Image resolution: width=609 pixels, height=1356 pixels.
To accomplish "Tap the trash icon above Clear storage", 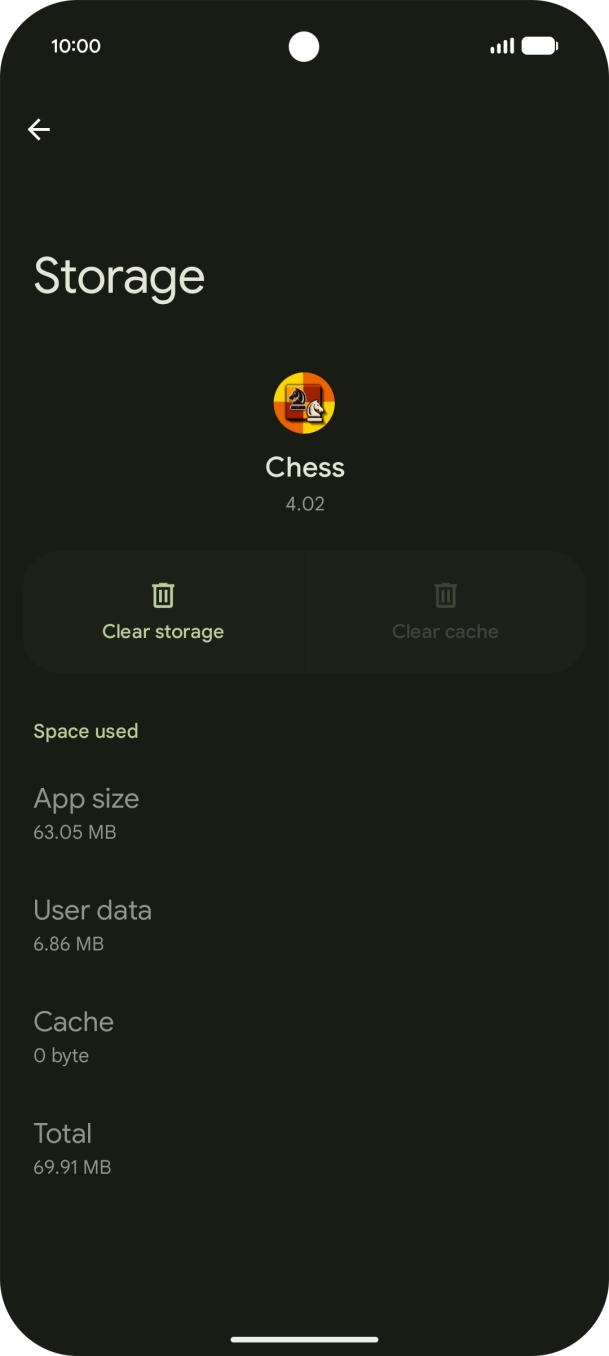I will (163, 595).
